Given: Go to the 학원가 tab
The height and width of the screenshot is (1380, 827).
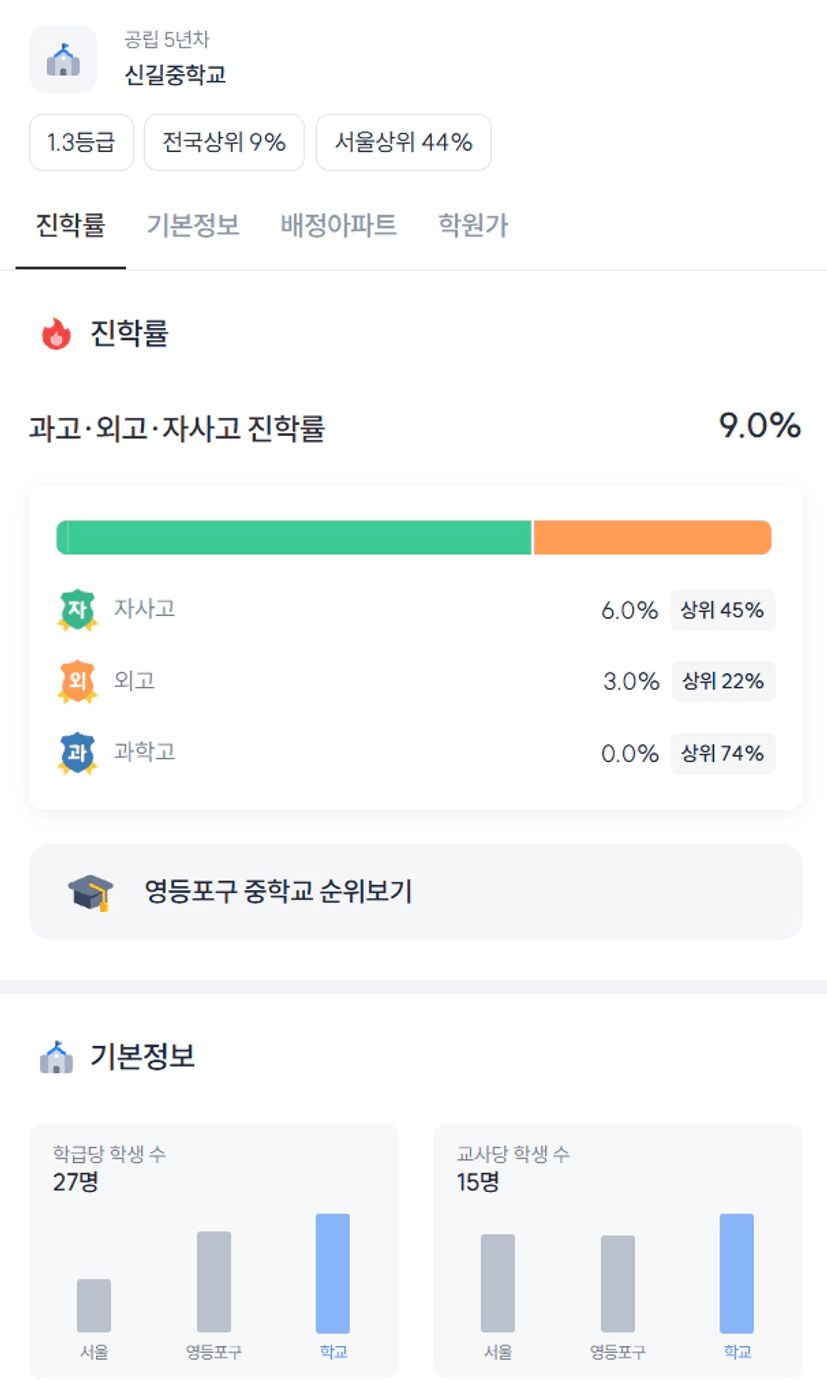Looking at the screenshot, I should 473,225.
